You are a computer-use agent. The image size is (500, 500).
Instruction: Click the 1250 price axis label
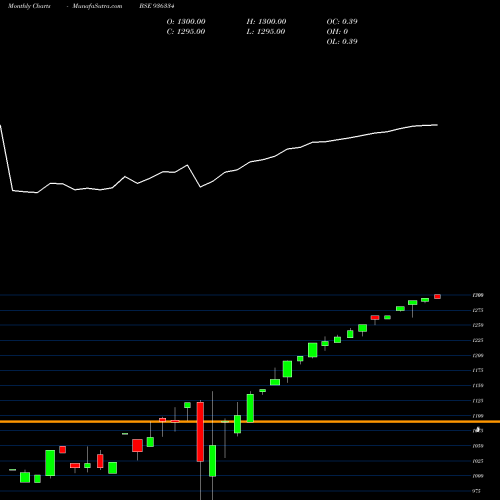coord(478,325)
